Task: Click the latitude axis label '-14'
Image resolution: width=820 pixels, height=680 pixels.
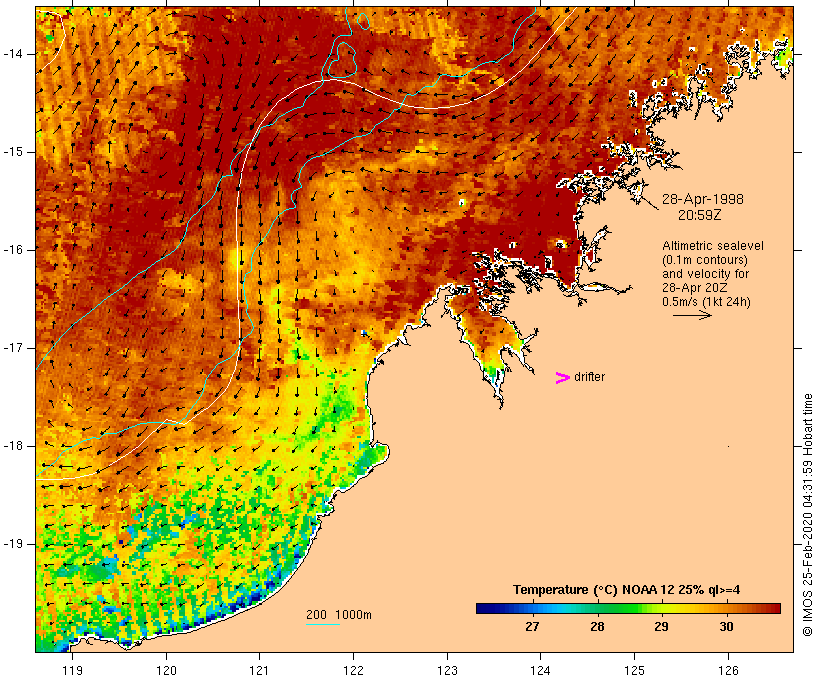Action: (13, 54)
